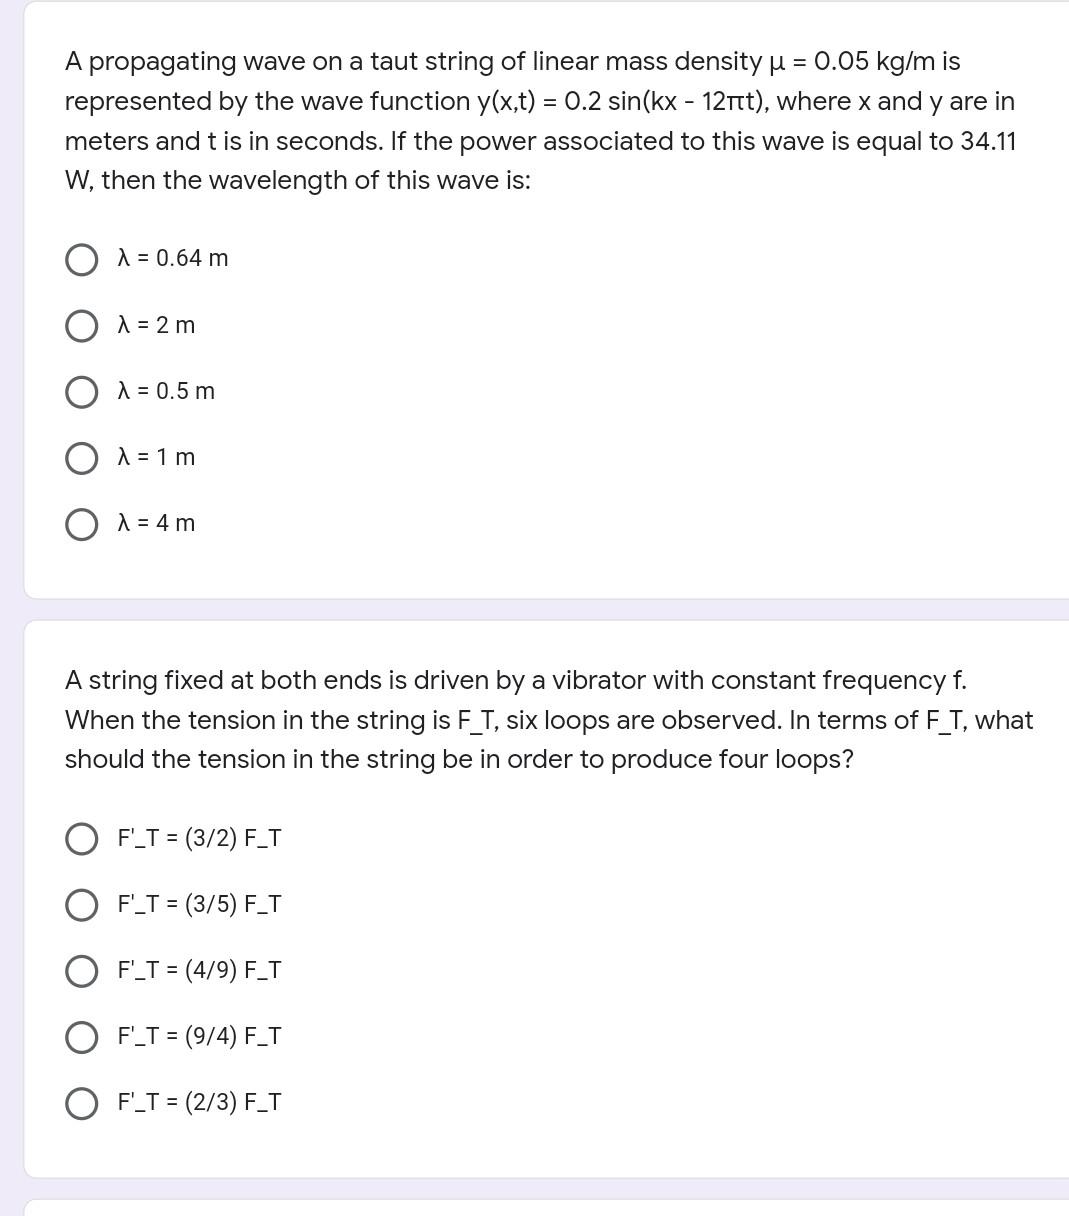Select F'_T = (2/3) F_T option
Image resolution: width=1069 pixels, height=1216 pixels.
(81, 1102)
